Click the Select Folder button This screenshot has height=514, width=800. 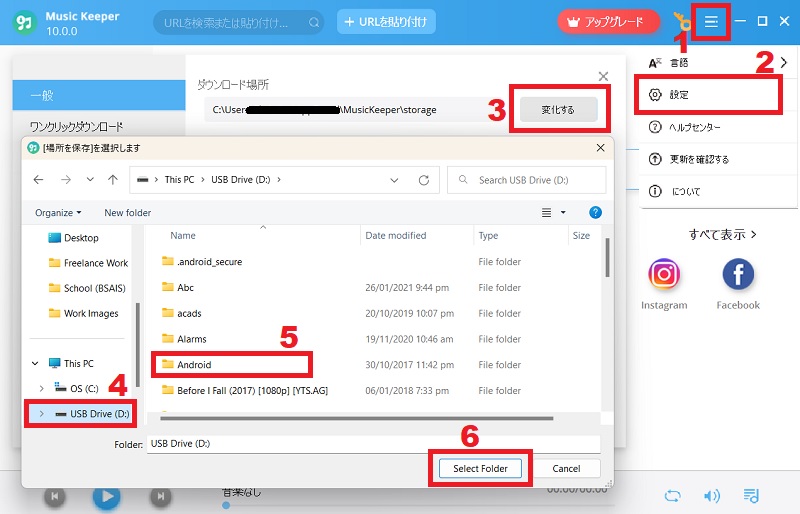pyautogui.click(x=480, y=468)
